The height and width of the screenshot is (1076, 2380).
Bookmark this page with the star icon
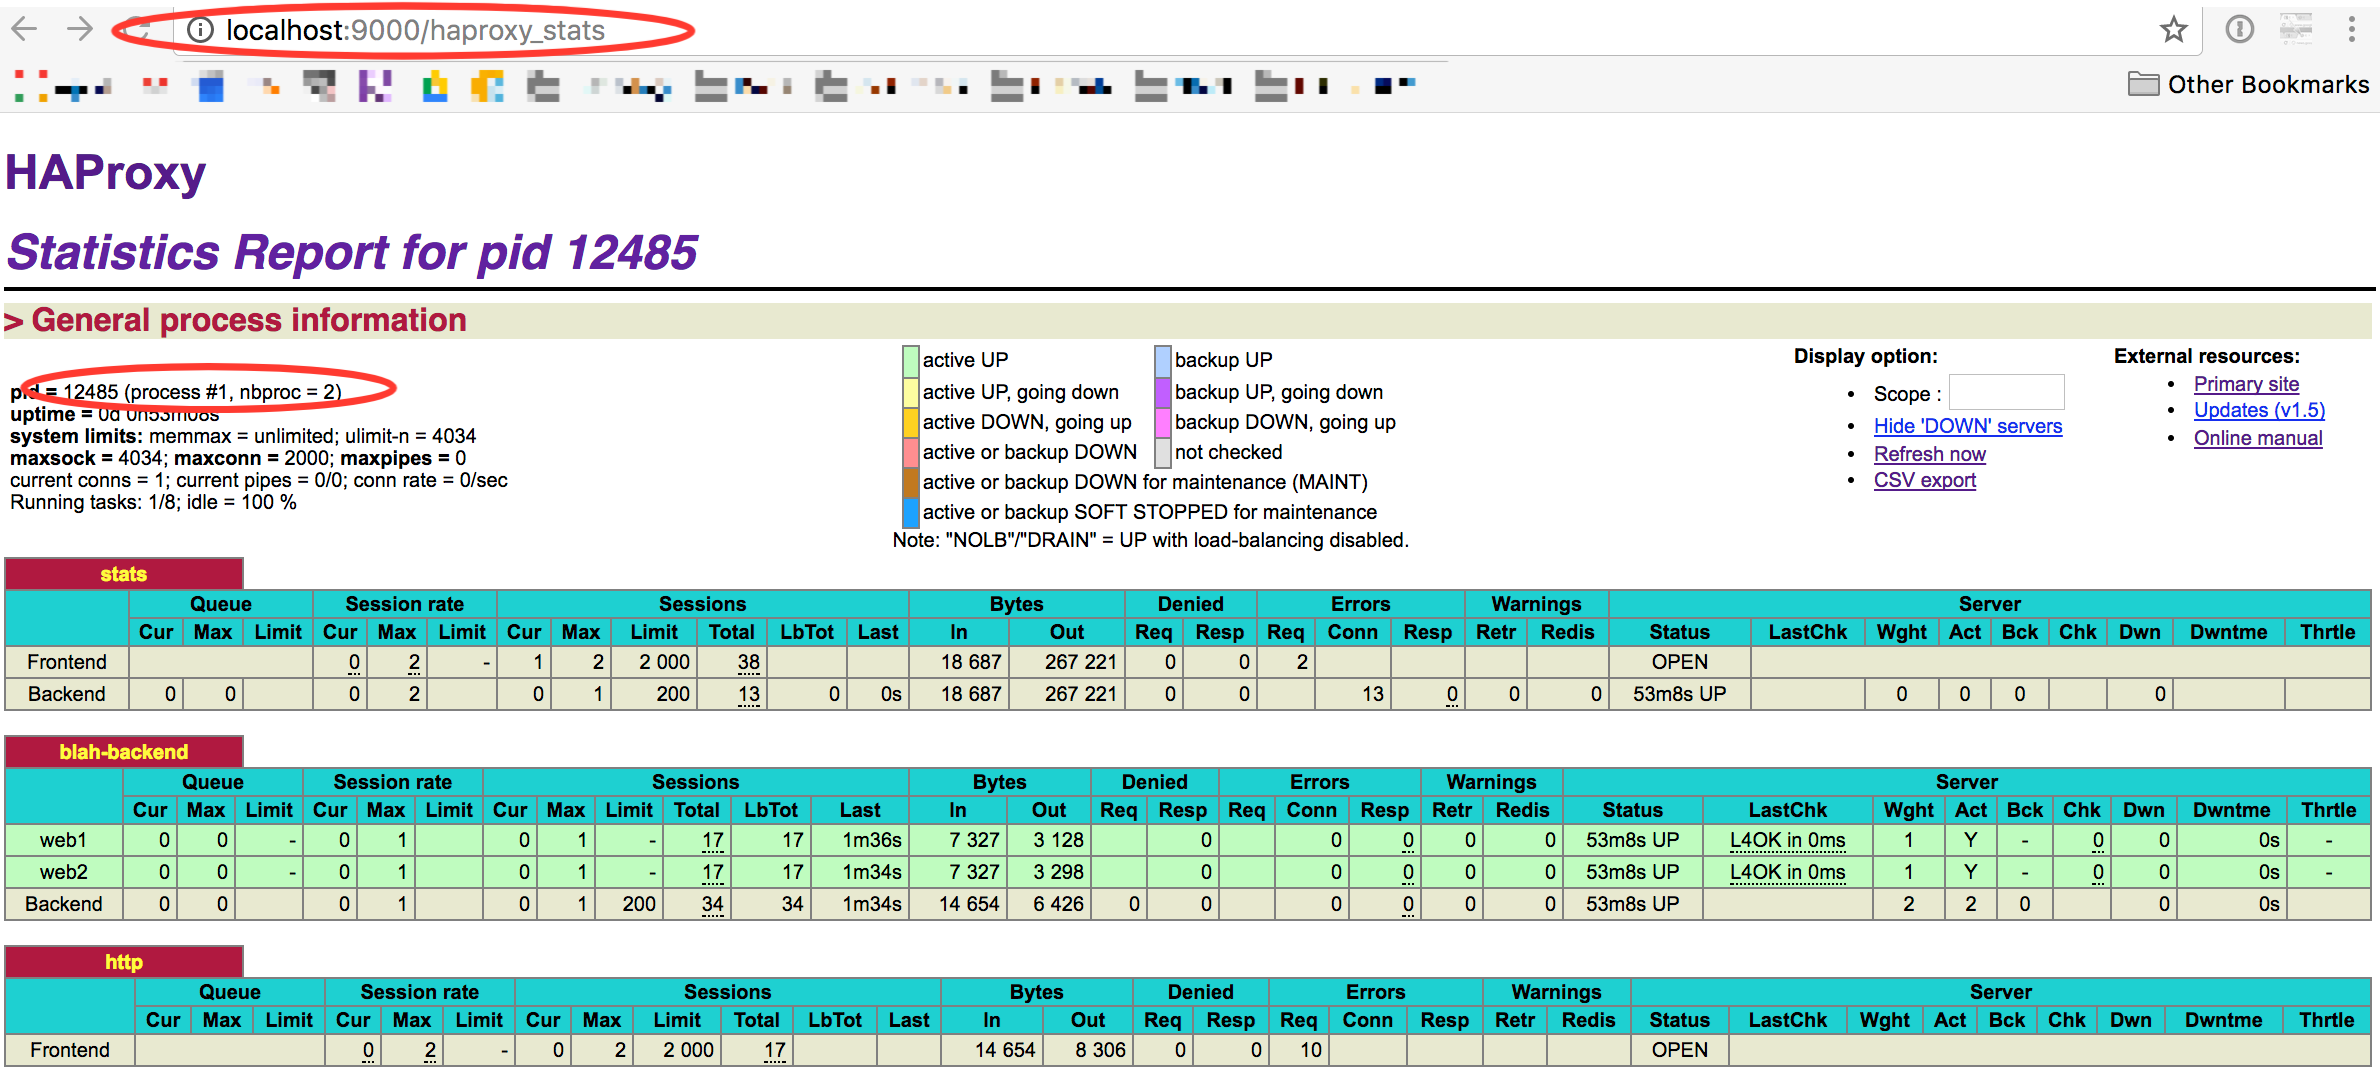coord(2173,30)
